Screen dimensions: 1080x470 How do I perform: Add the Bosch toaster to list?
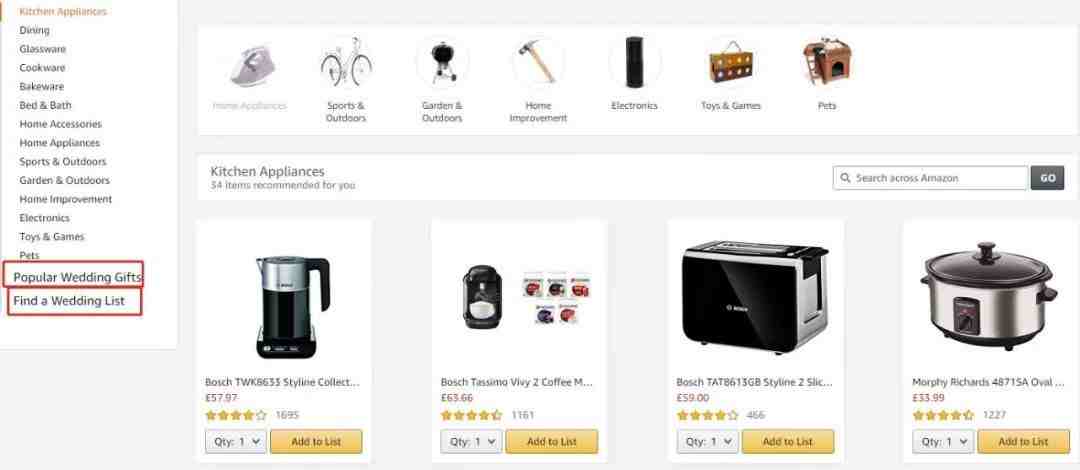tap(788, 442)
